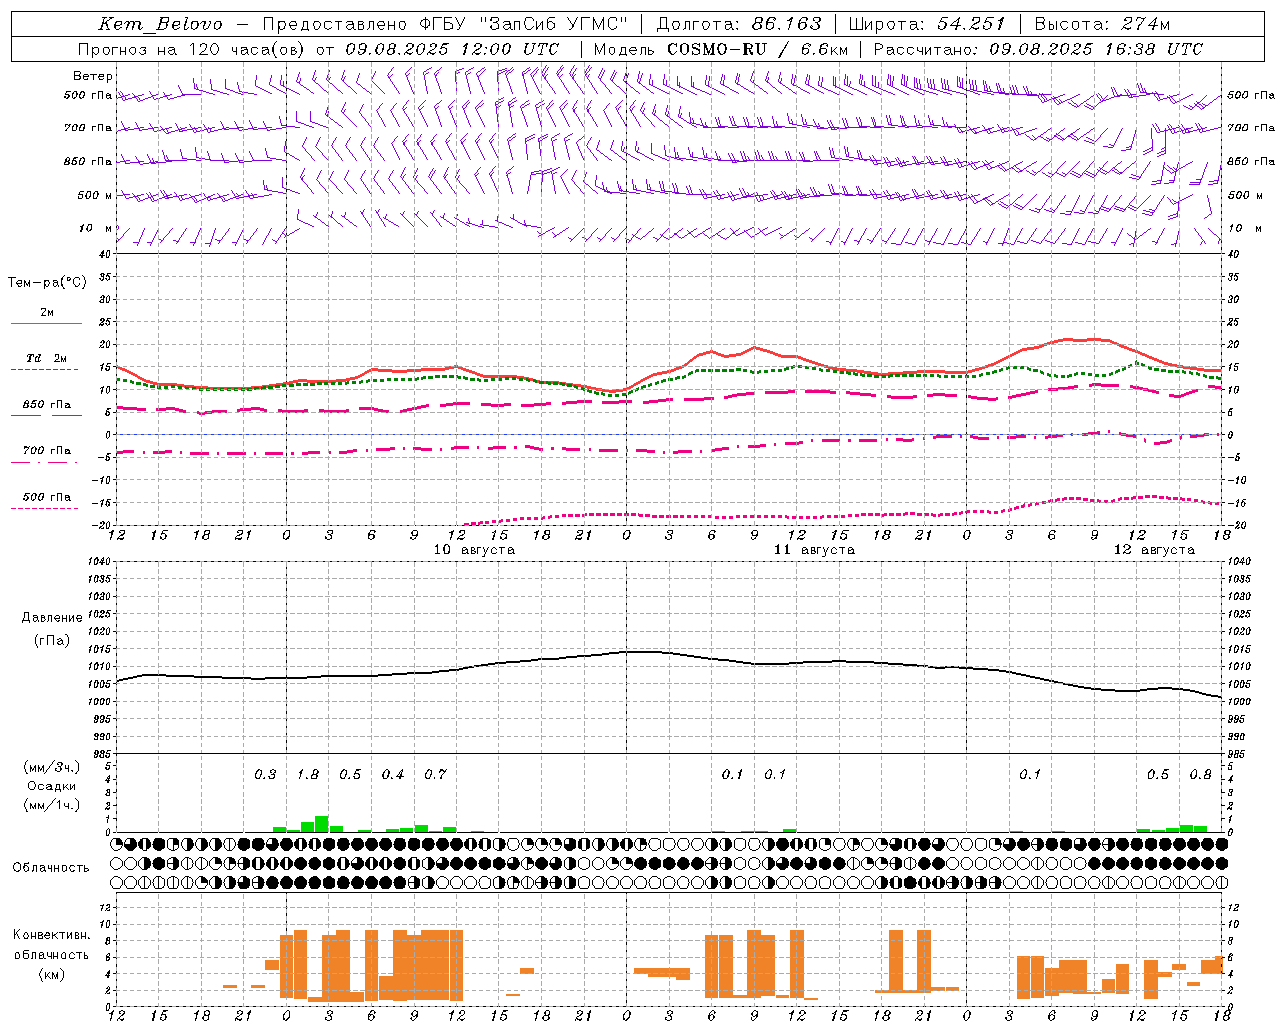Image resolution: width=1280 pixels, height=1024 pixels.
Task: Click the "Облачность" cloud cover label
Action: (x=51, y=868)
